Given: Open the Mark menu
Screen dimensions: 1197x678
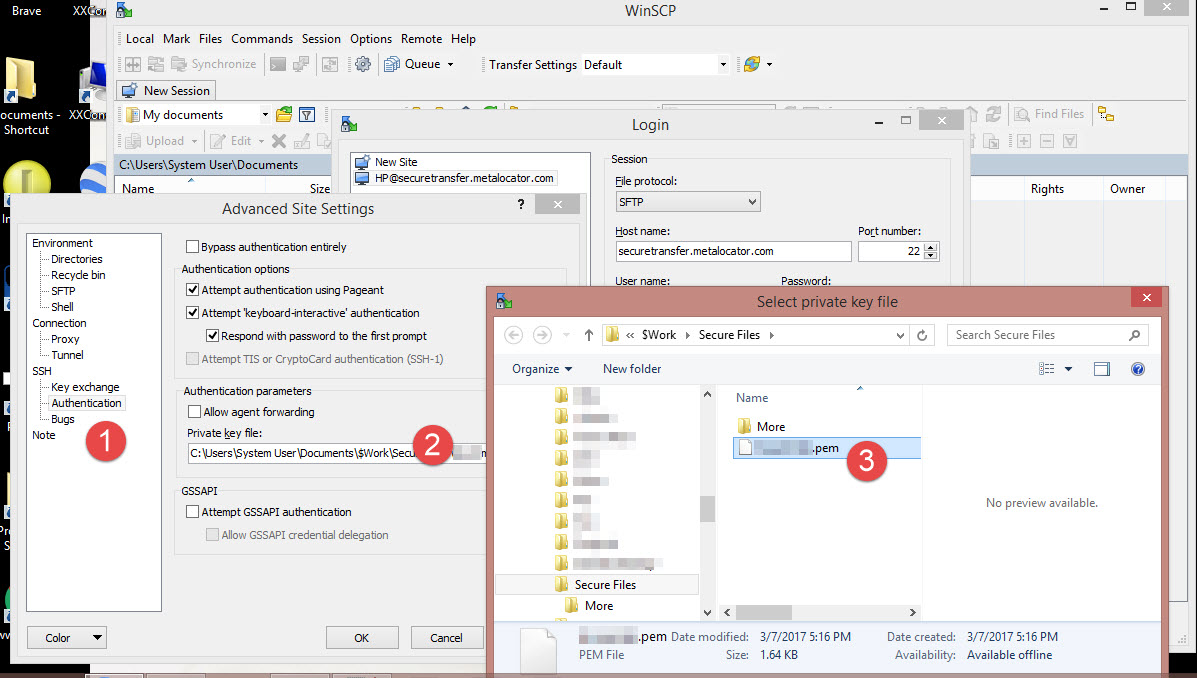Looking at the screenshot, I should pyautogui.click(x=176, y=39).
